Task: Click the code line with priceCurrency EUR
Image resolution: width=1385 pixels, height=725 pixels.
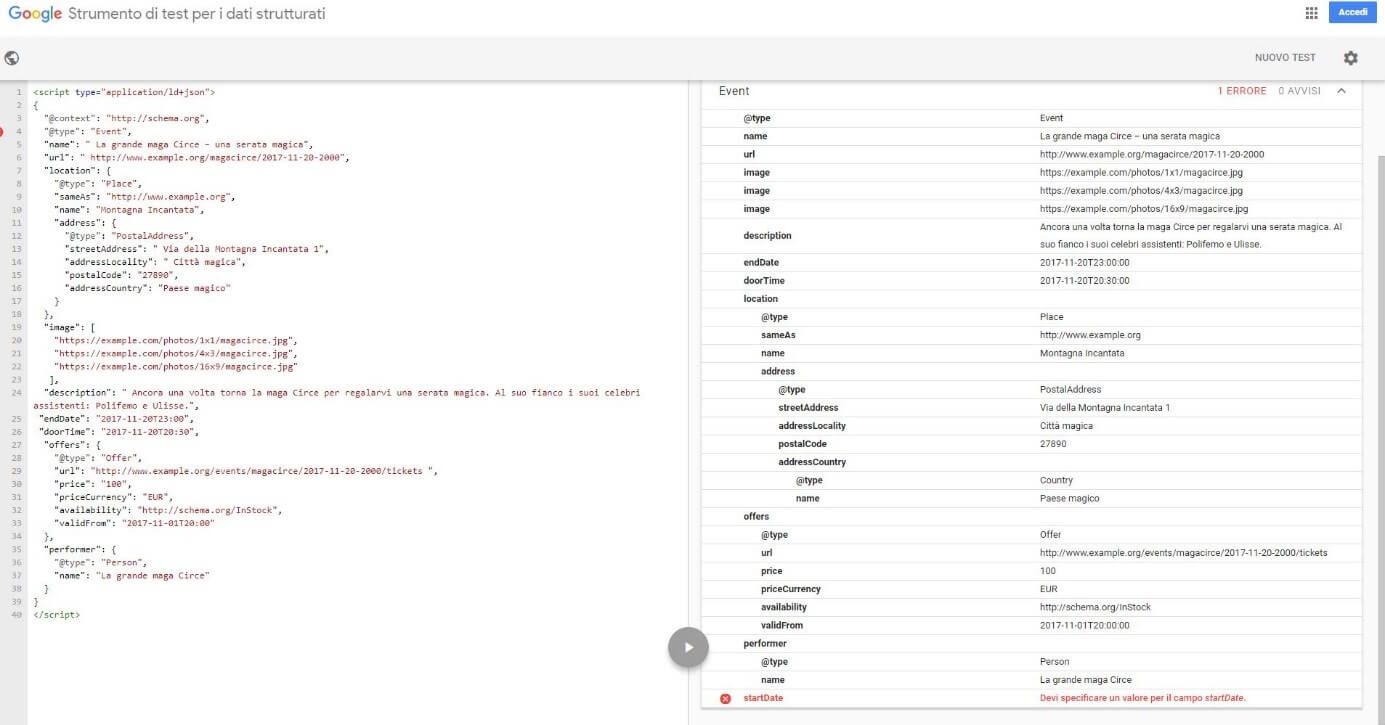Action: [114, 497]
